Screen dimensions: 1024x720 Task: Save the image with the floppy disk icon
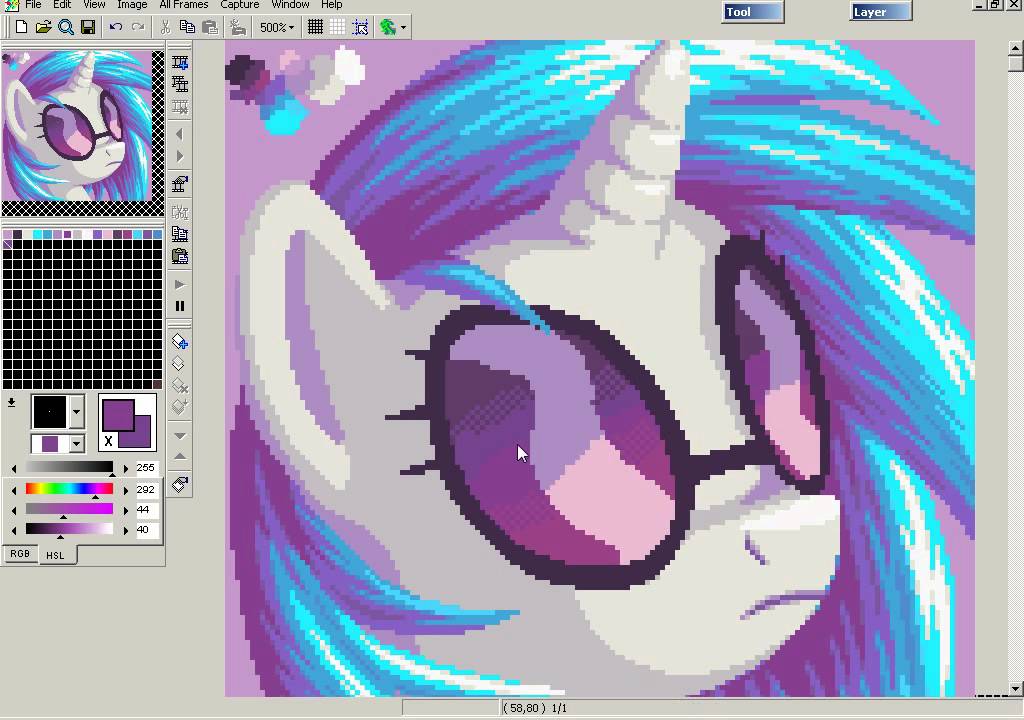[88, 27]
